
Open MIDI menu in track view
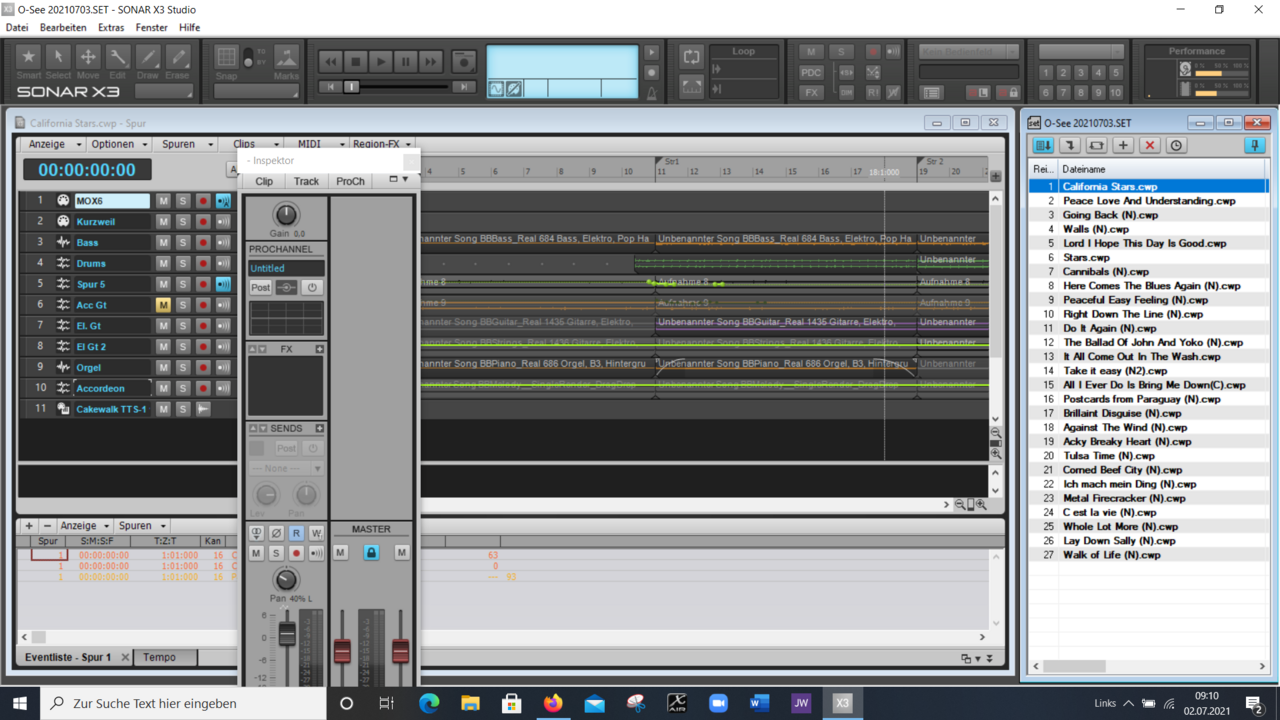(316, 144)
